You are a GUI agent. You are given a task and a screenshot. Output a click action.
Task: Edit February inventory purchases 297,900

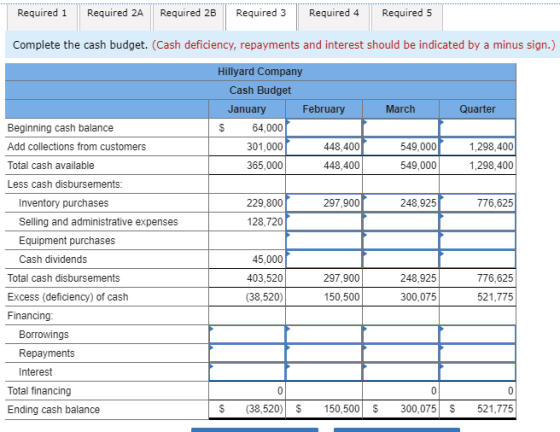pyautogui.click(x=324, y=203)
